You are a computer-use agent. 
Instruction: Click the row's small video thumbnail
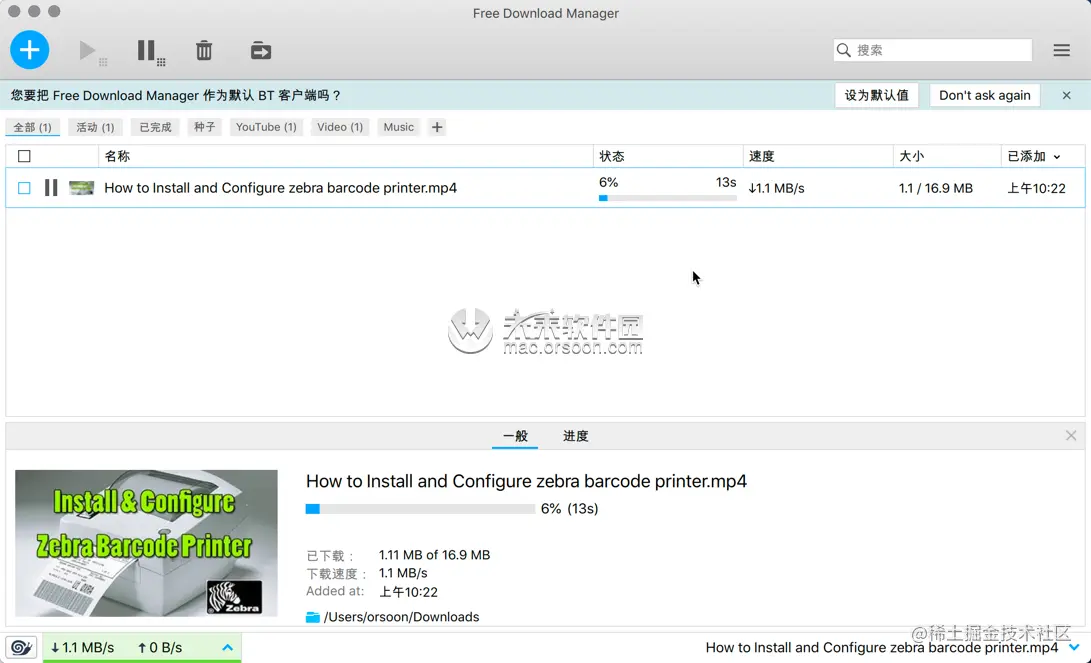81,188
